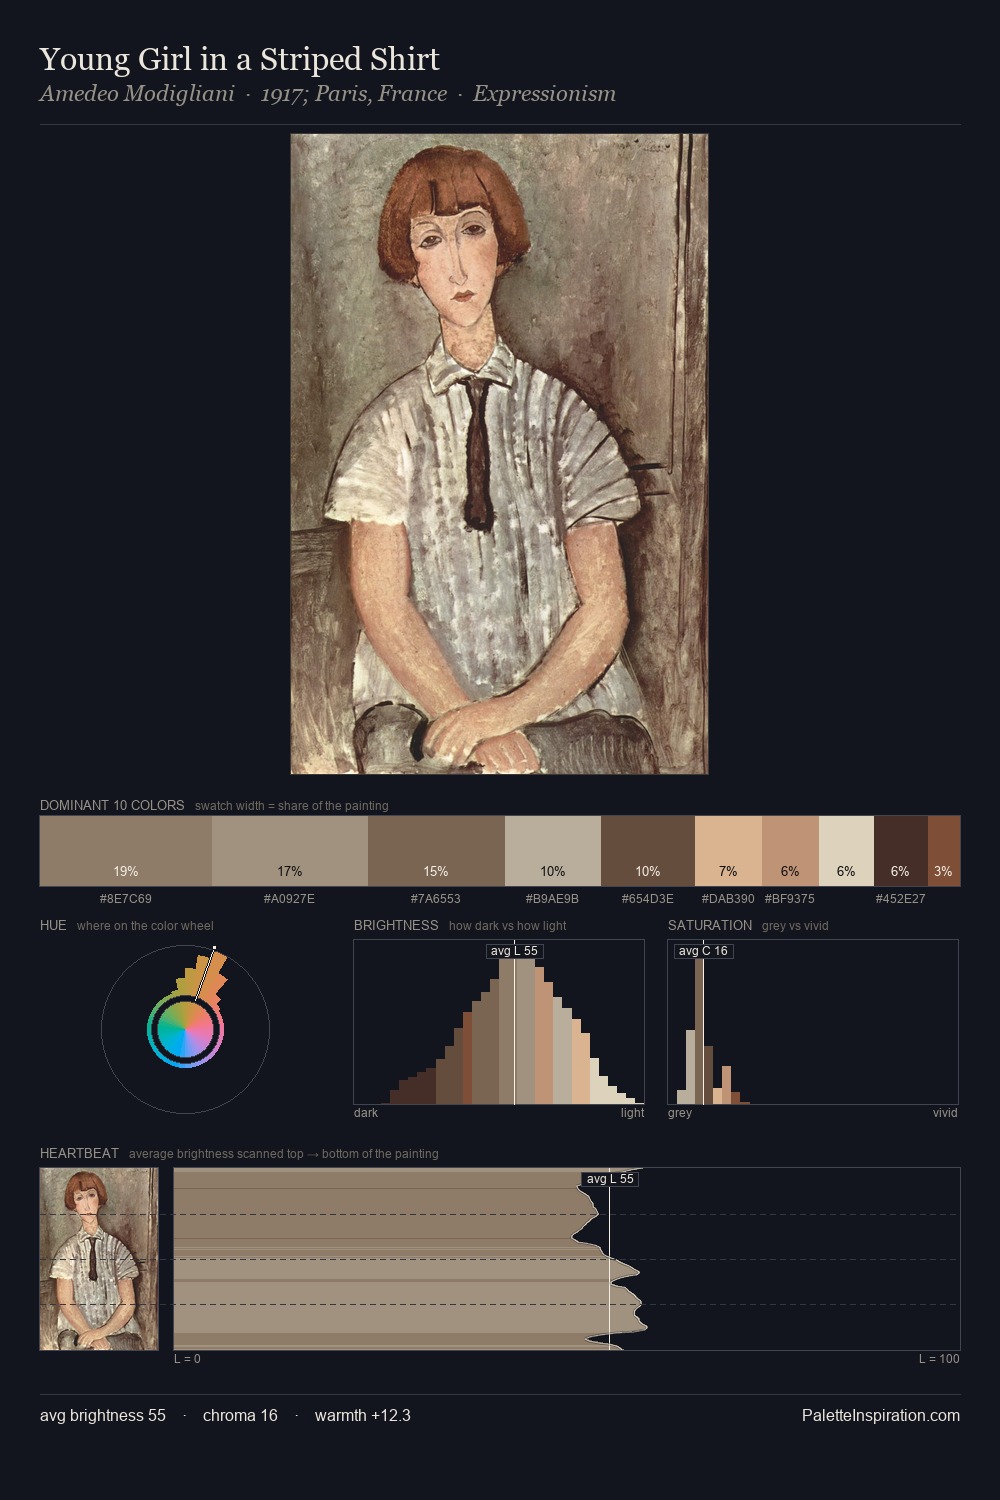The width and height of the screenshot is (1000, 1500).
Task: Click the hex code '#BF9375'
Action: click(790, 898)
